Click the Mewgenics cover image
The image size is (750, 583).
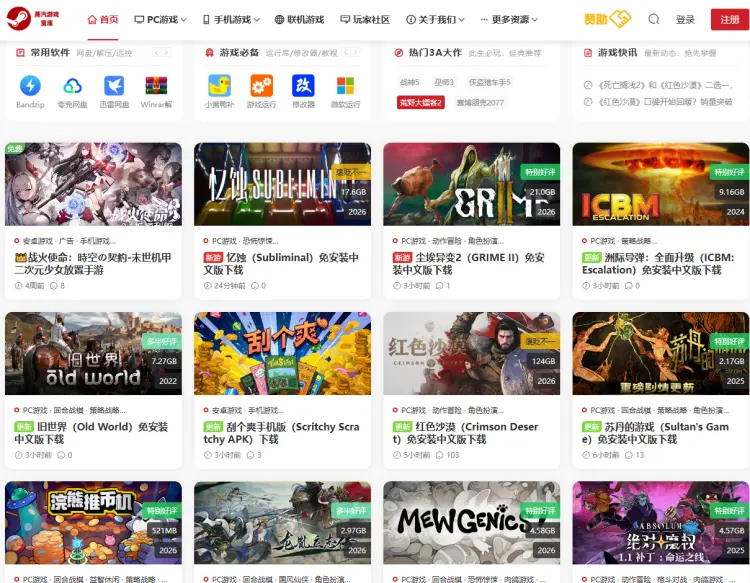(x=472, y=523)
